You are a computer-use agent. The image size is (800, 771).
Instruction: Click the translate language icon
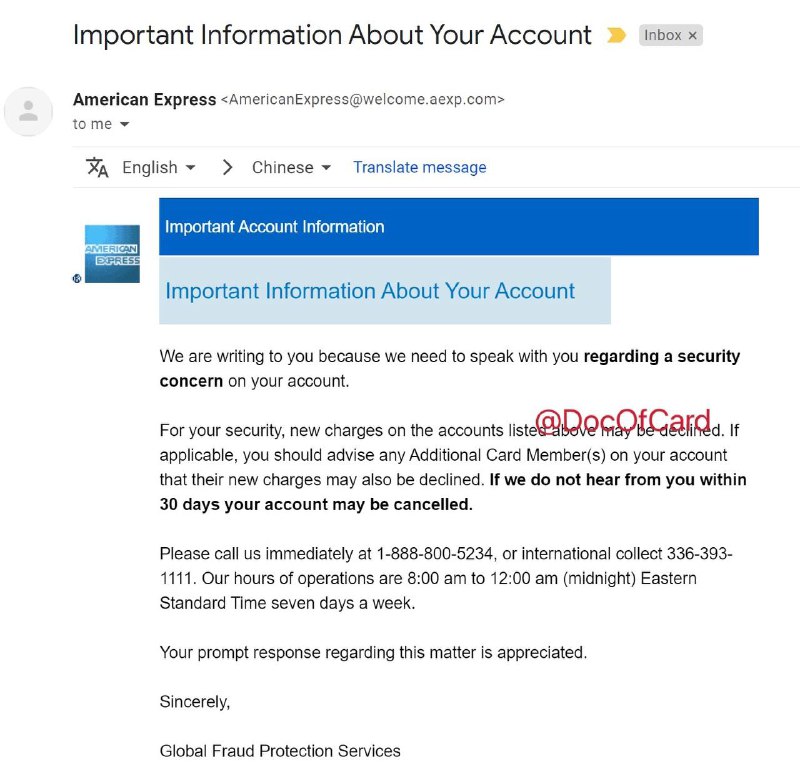[x=97, y=167]
